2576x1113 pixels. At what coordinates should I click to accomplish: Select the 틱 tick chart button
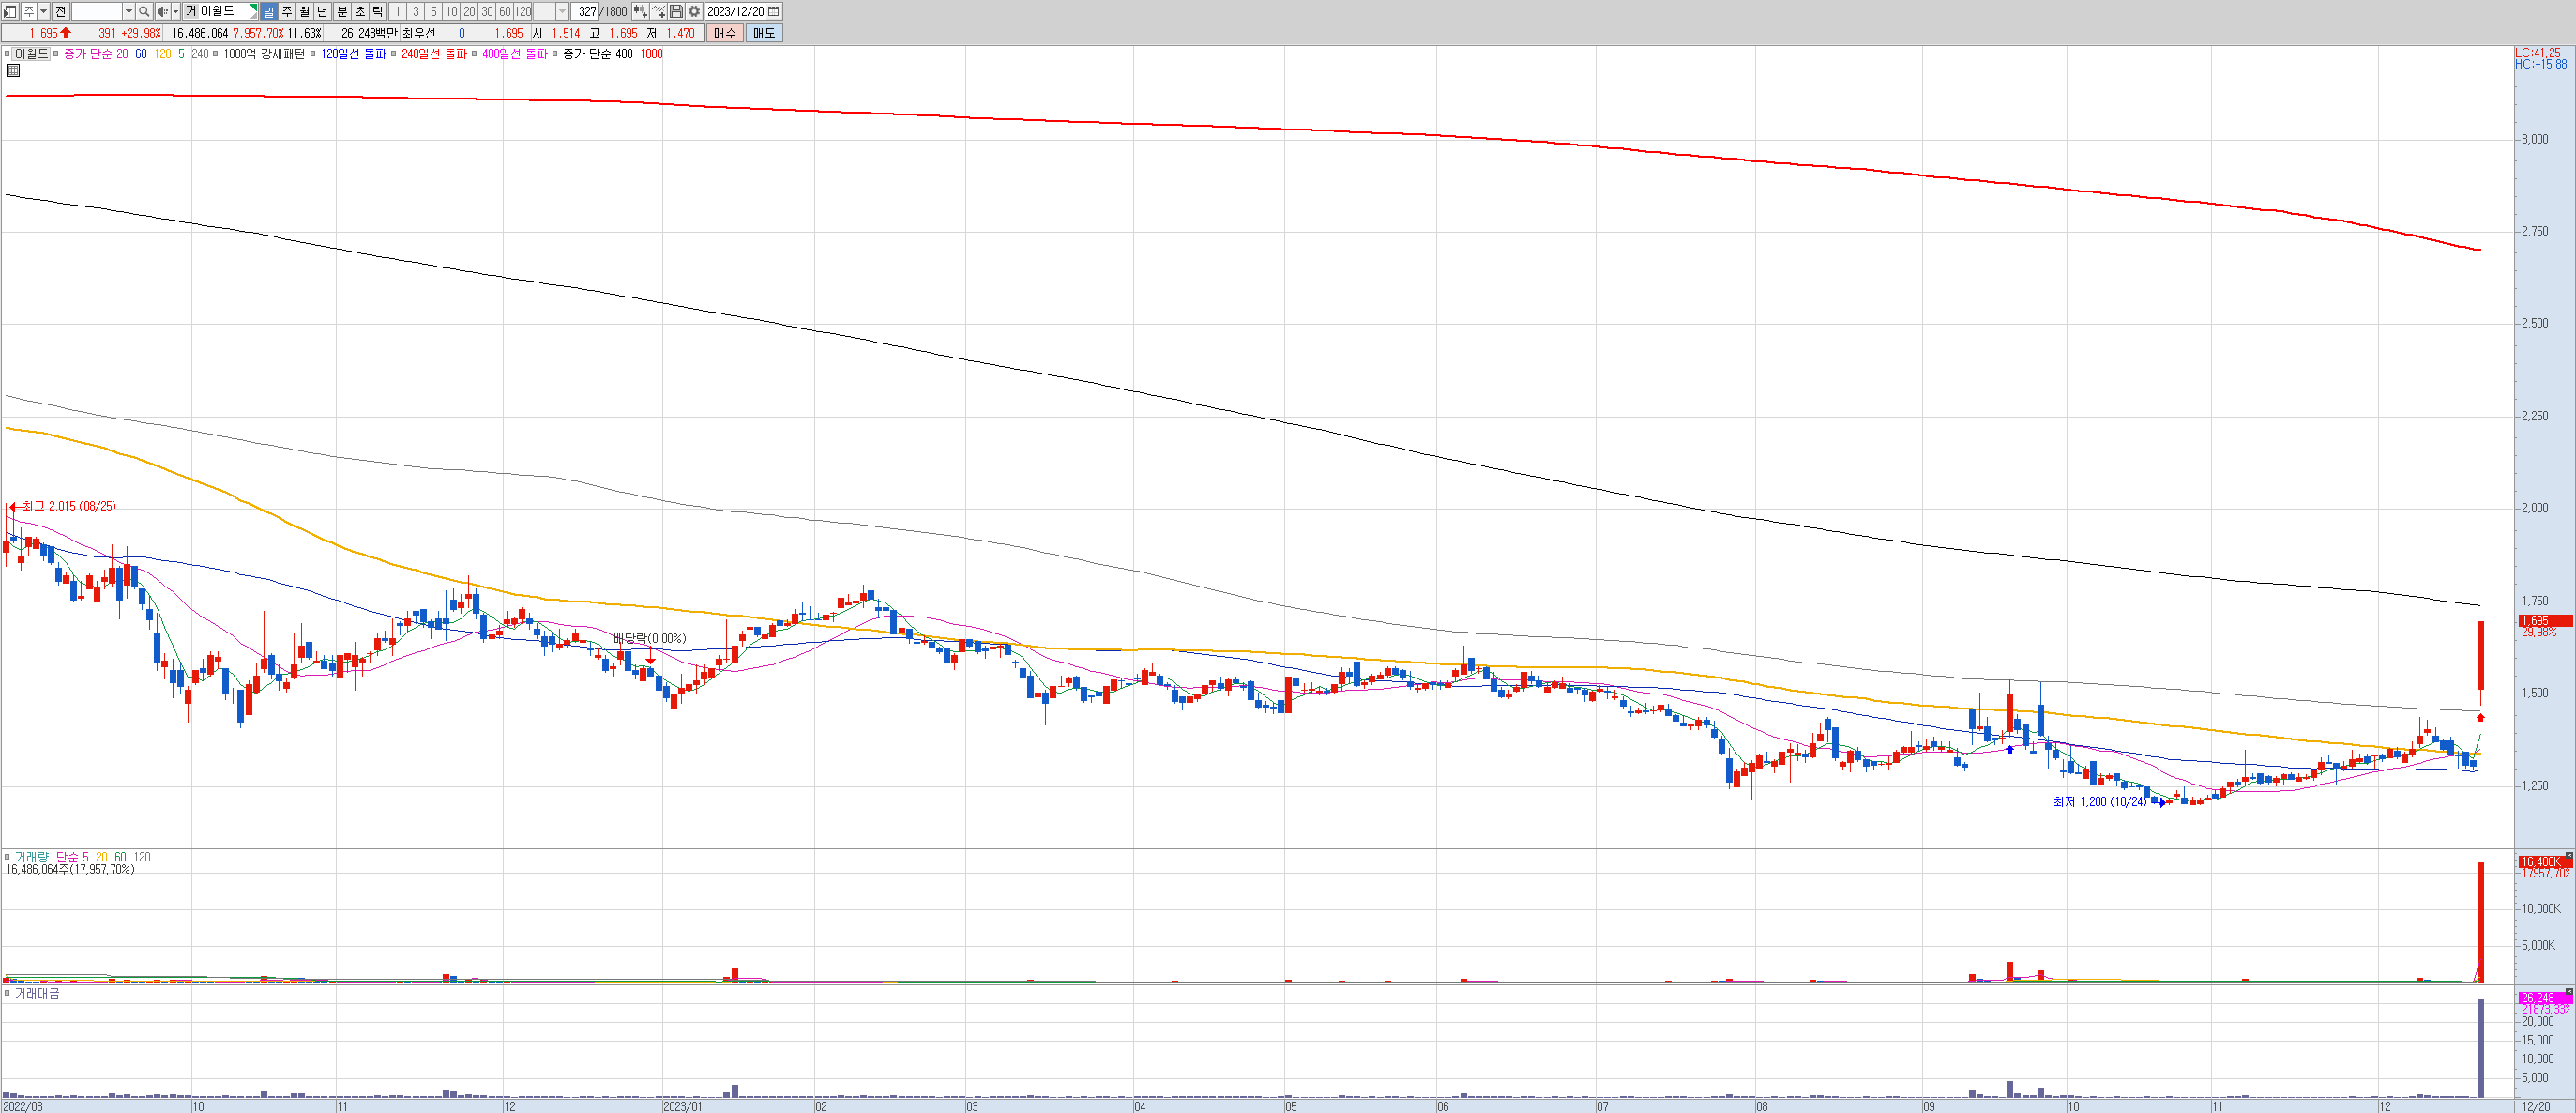click(378, 11)
